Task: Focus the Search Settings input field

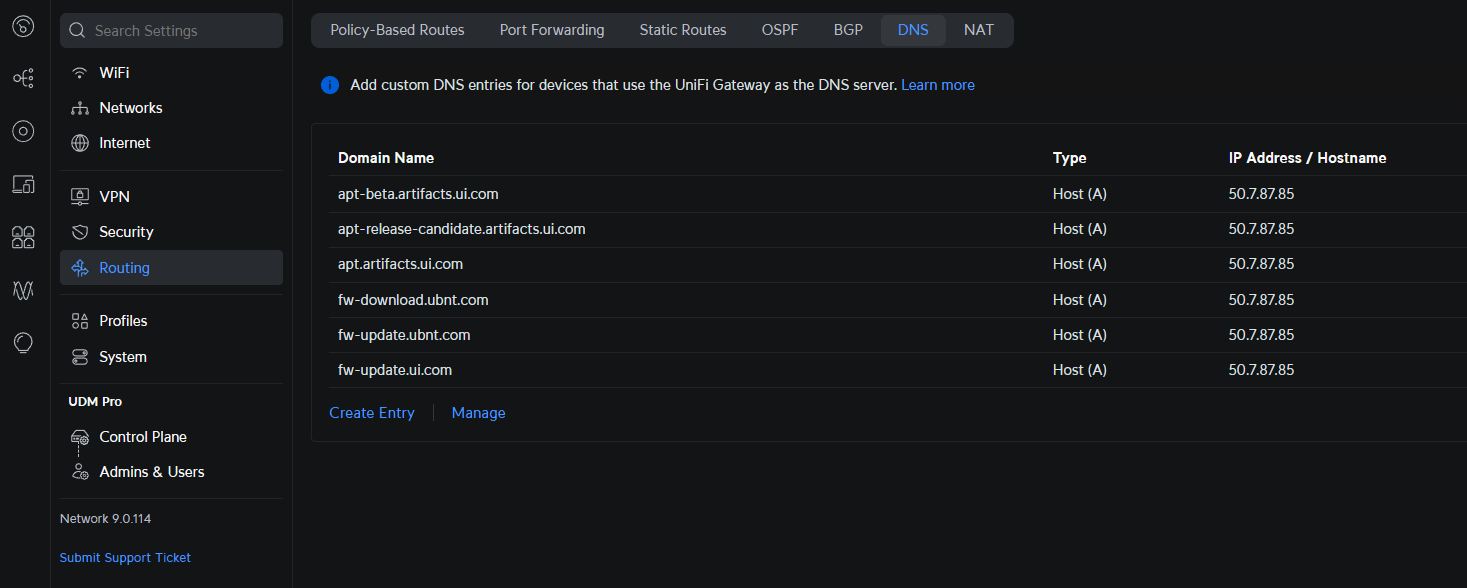Action: point(171,31)
